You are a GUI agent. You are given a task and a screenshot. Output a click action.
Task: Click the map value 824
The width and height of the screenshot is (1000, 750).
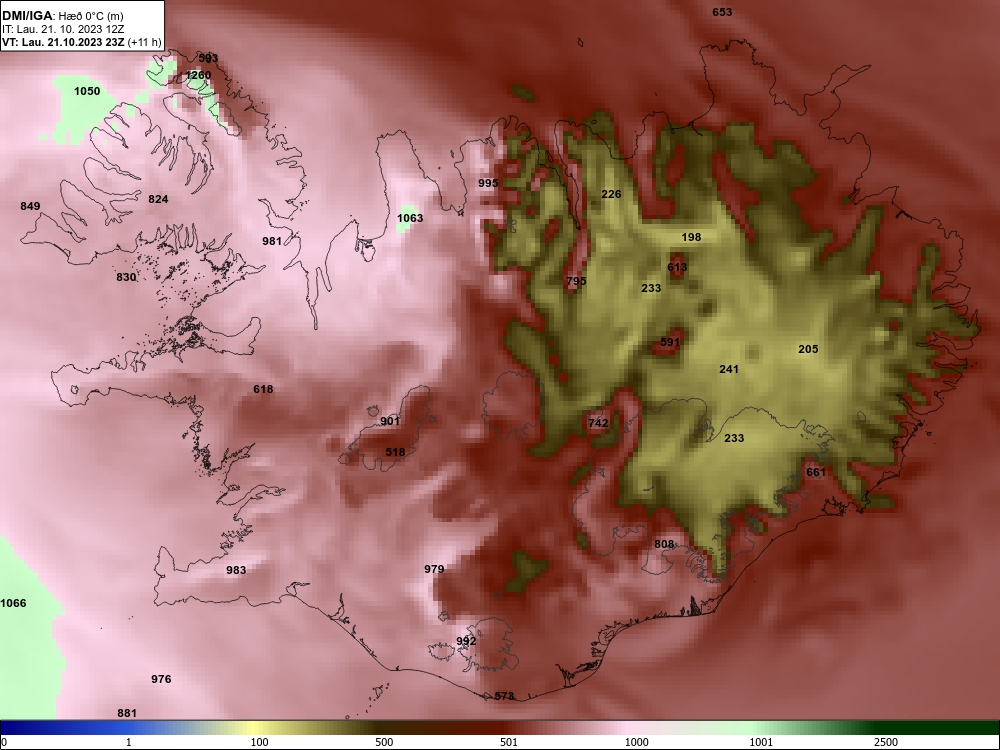pyautogui.click(x=158, y=199)
